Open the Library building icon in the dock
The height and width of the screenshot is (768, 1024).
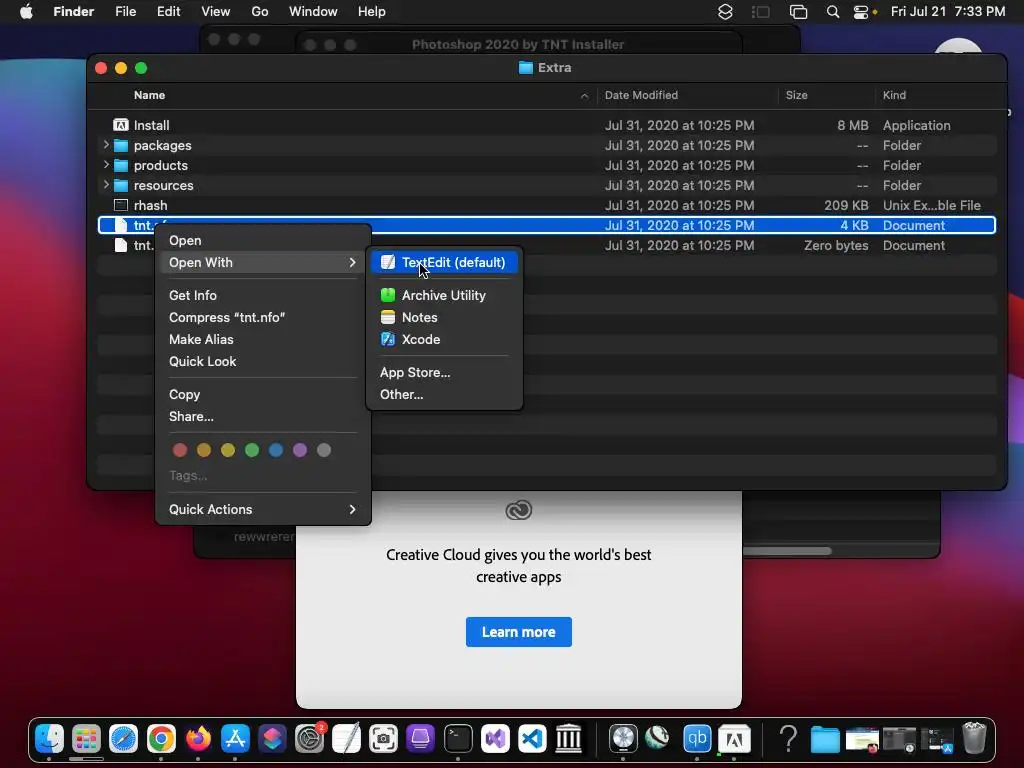pos(569,739)
